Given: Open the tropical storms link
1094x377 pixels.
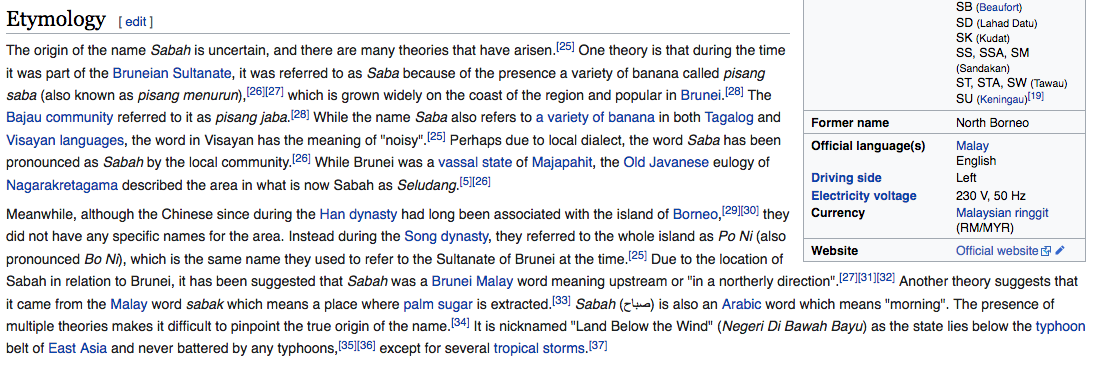Looking at the screenshot, I should coord(541,348).
